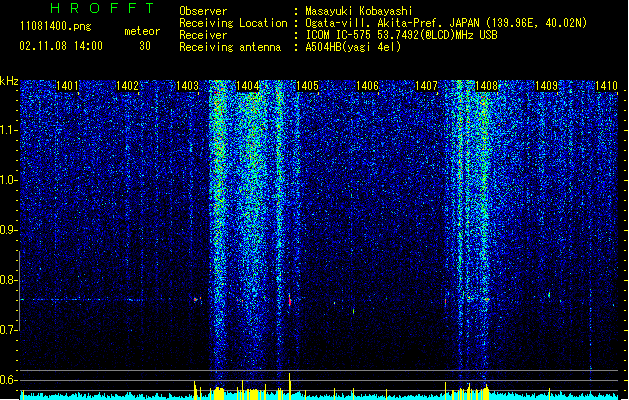
Task: Click the meteor count 30
Action: pos(145,46)
